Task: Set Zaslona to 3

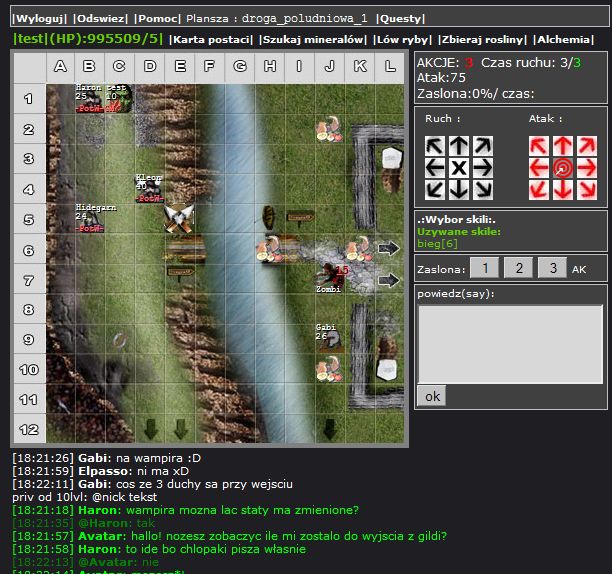Action: 552,268
